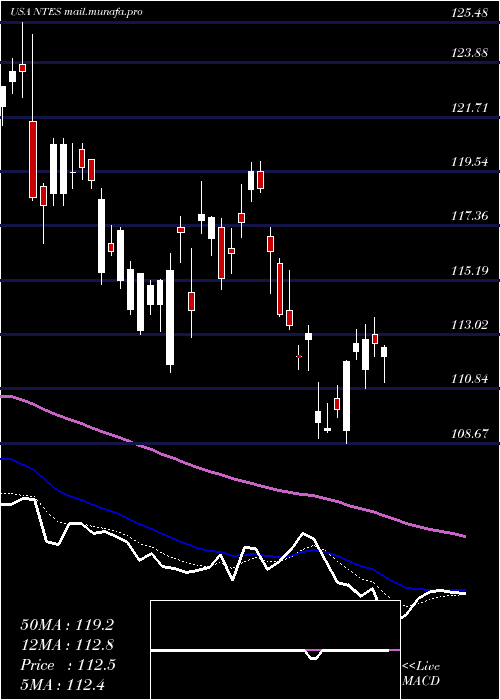Select the 117.36 price level label

(469, 216)
